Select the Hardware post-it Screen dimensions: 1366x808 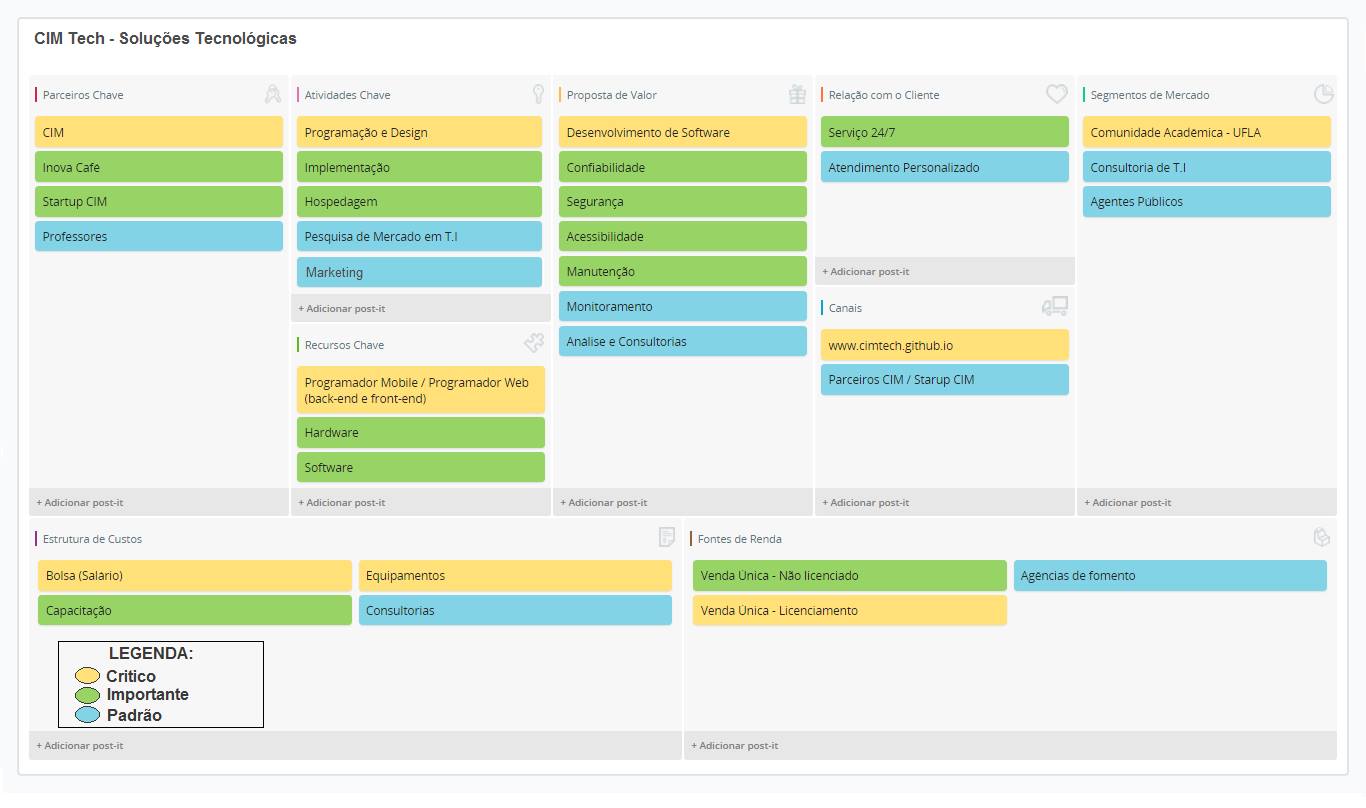point(421,432)
